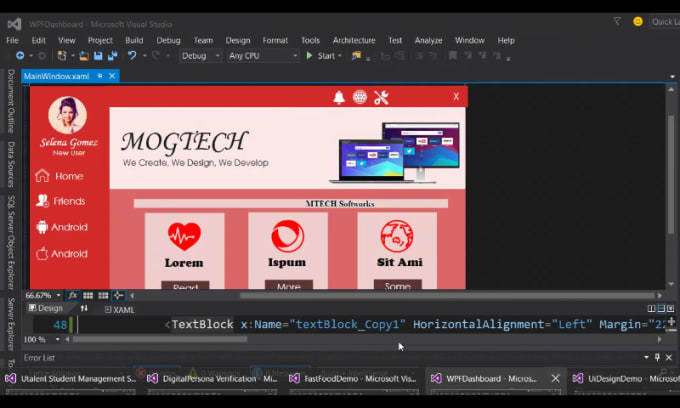Toggle auto hide pin on Error List
Image resolution: width=680 pixels, height=408 pixels.
click(x=657, y=357)
